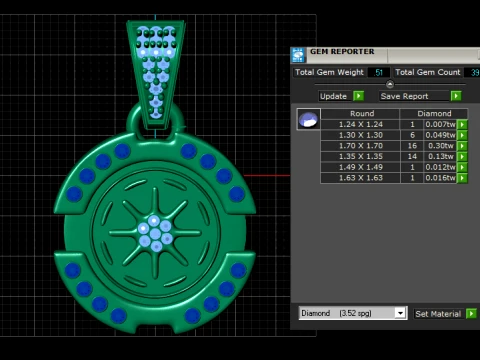The height and width of the screenshot is (360, 480).
Task: Click the green arrow next to Save Report
Action: pyautogui.click(x=456, y=96)
